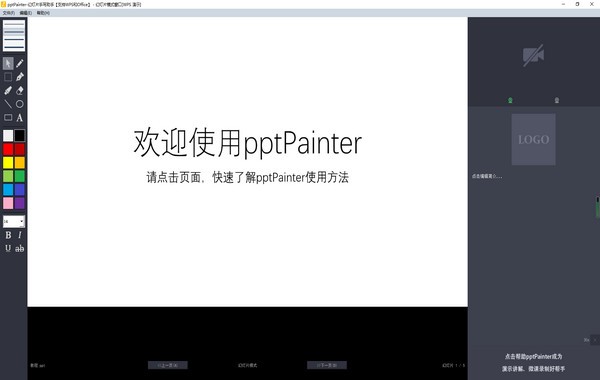Screen dimensions: 600x380
Task: Click the next page button
Action: (327, 365)
